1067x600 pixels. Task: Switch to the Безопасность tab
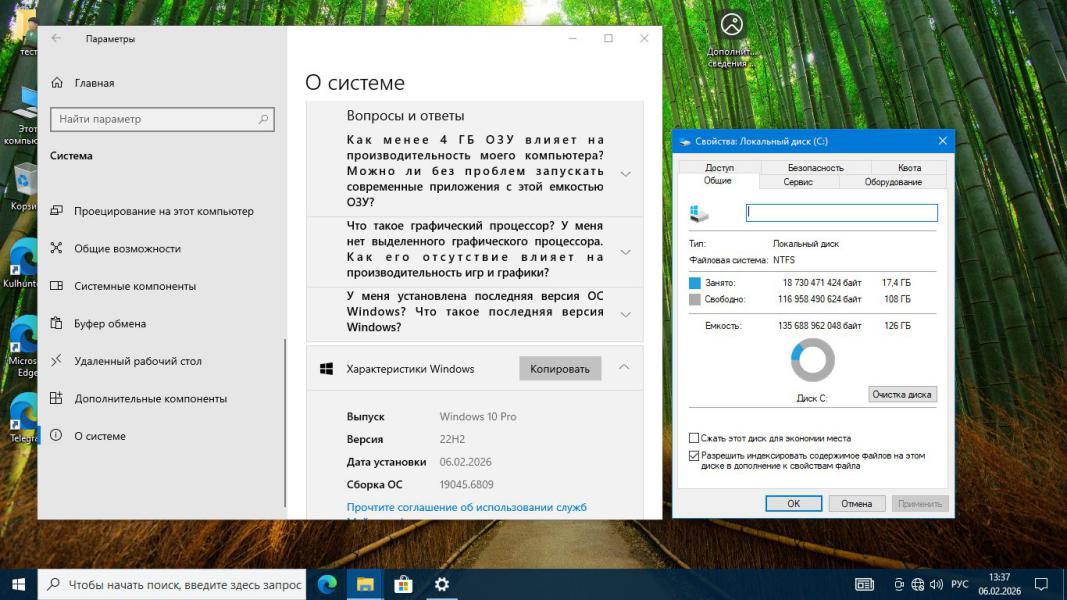click(x=815, y=168)
